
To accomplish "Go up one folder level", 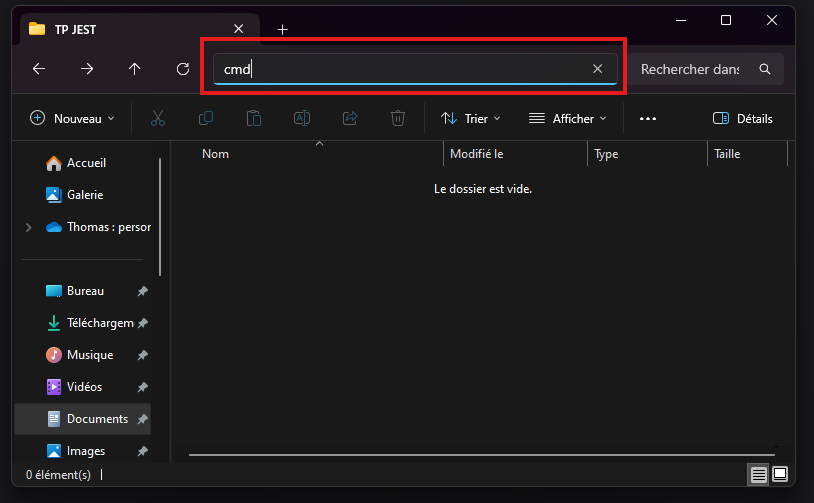I will [135, 69].
